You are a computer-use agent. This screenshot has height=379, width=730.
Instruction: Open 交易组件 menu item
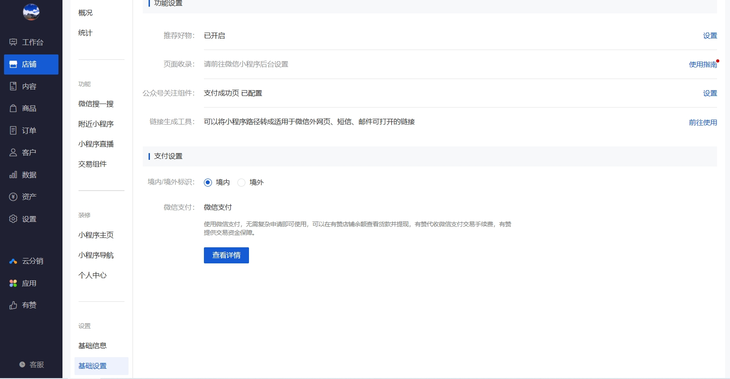click(x=92, y=164)
